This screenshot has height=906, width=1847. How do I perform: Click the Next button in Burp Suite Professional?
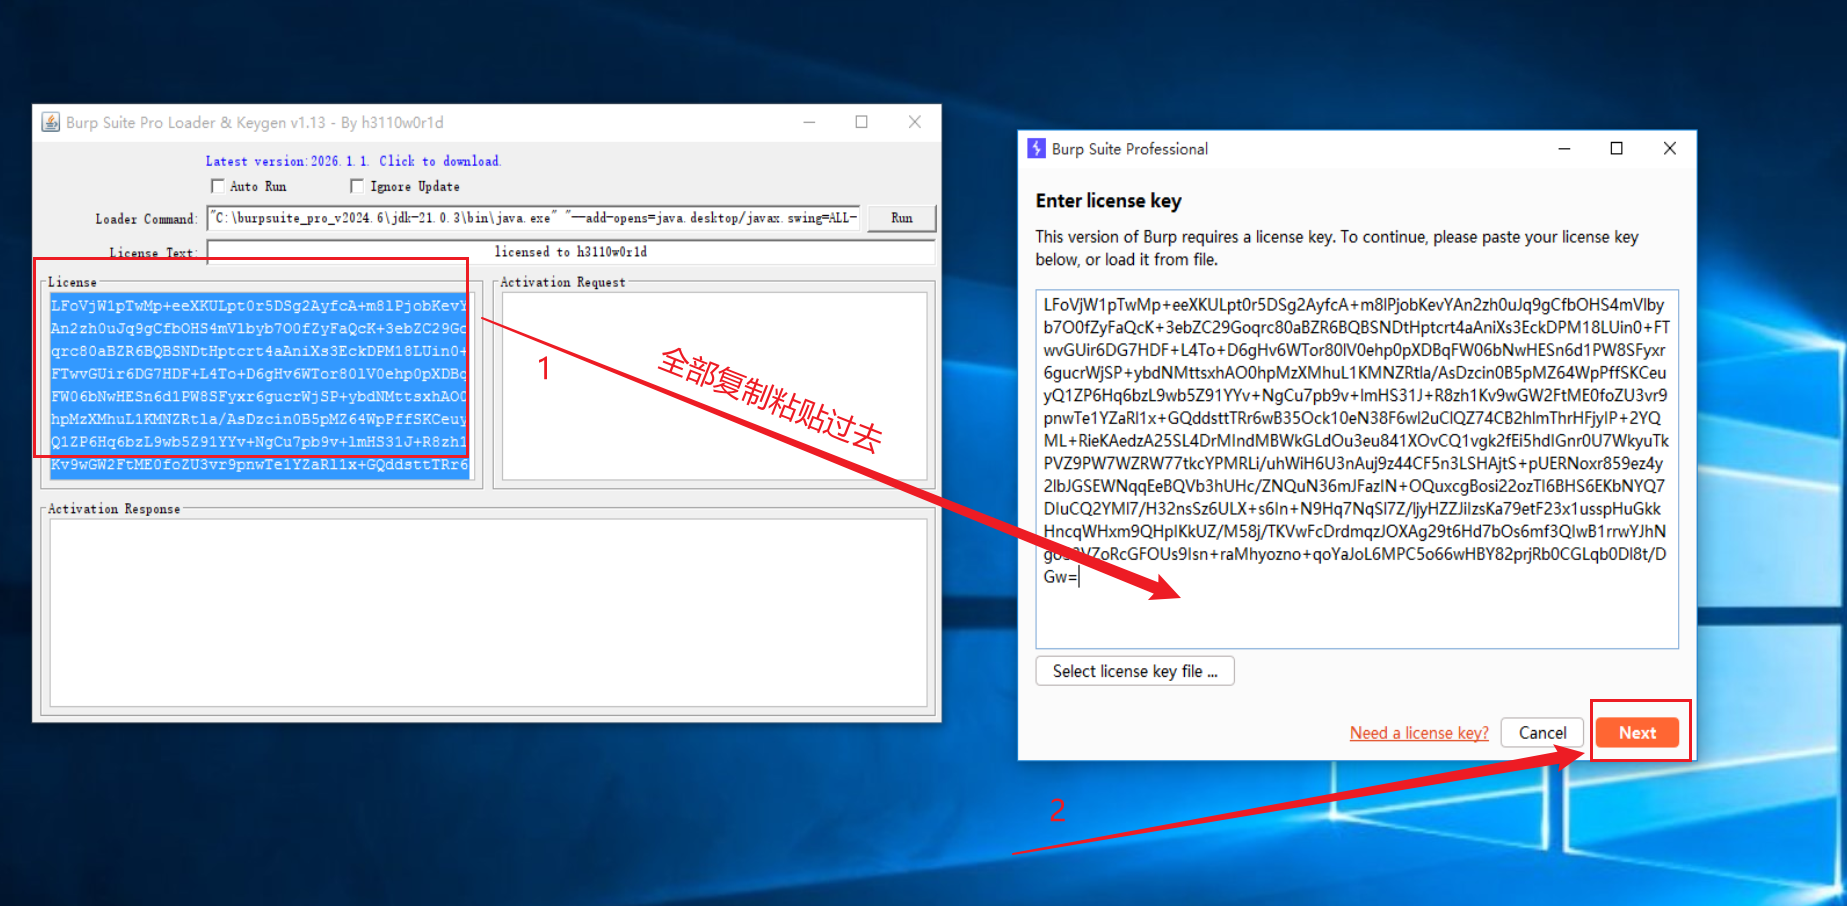click(1637, 733)
